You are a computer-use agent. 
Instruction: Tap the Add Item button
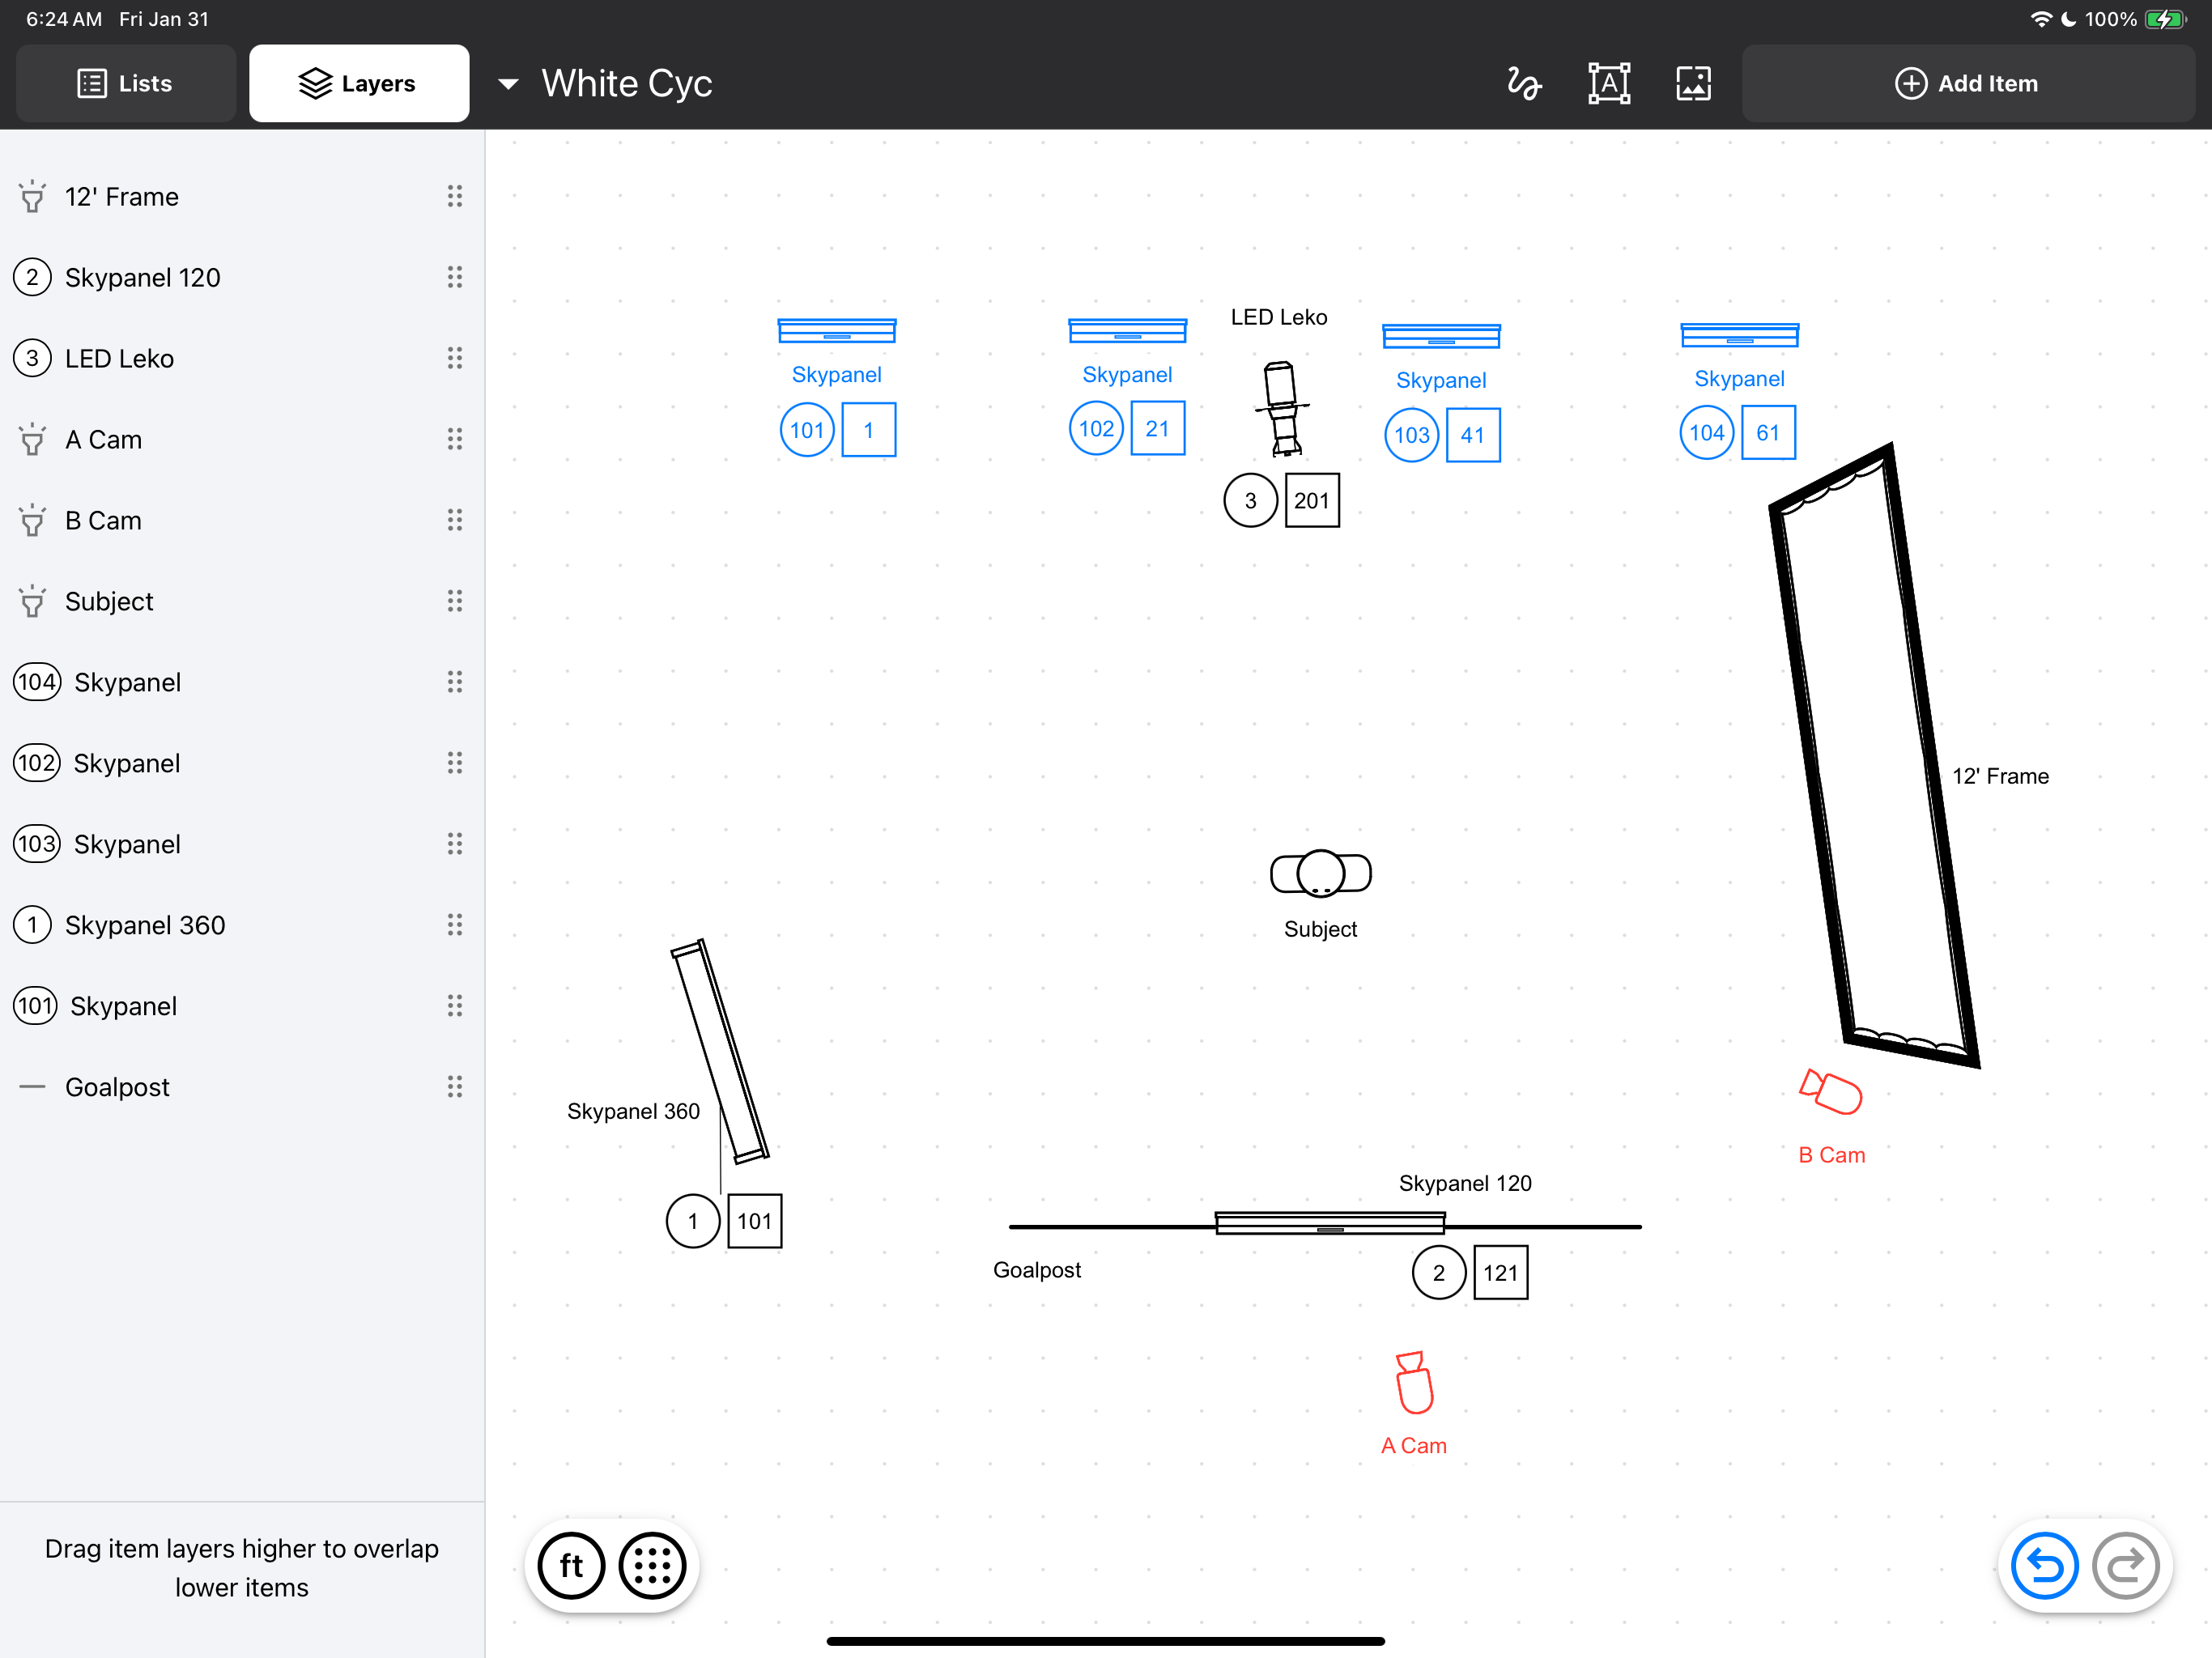(x=1967, y=84)
